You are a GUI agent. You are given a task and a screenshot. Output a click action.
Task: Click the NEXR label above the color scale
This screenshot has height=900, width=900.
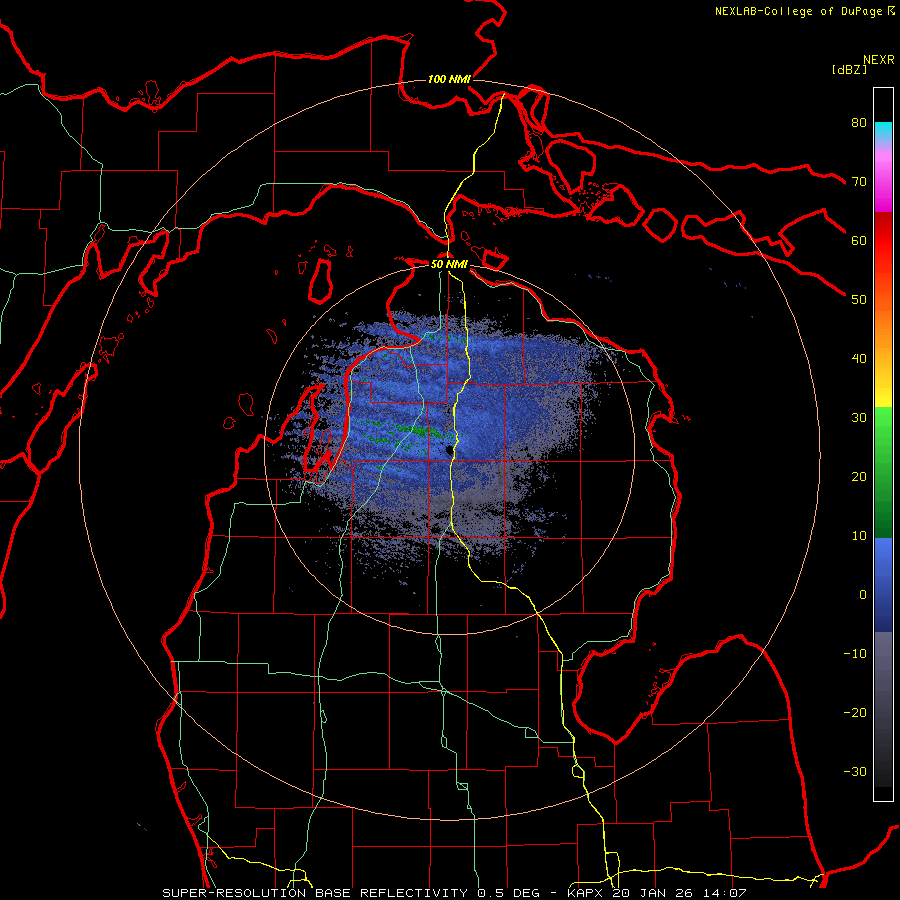[879, 60]
